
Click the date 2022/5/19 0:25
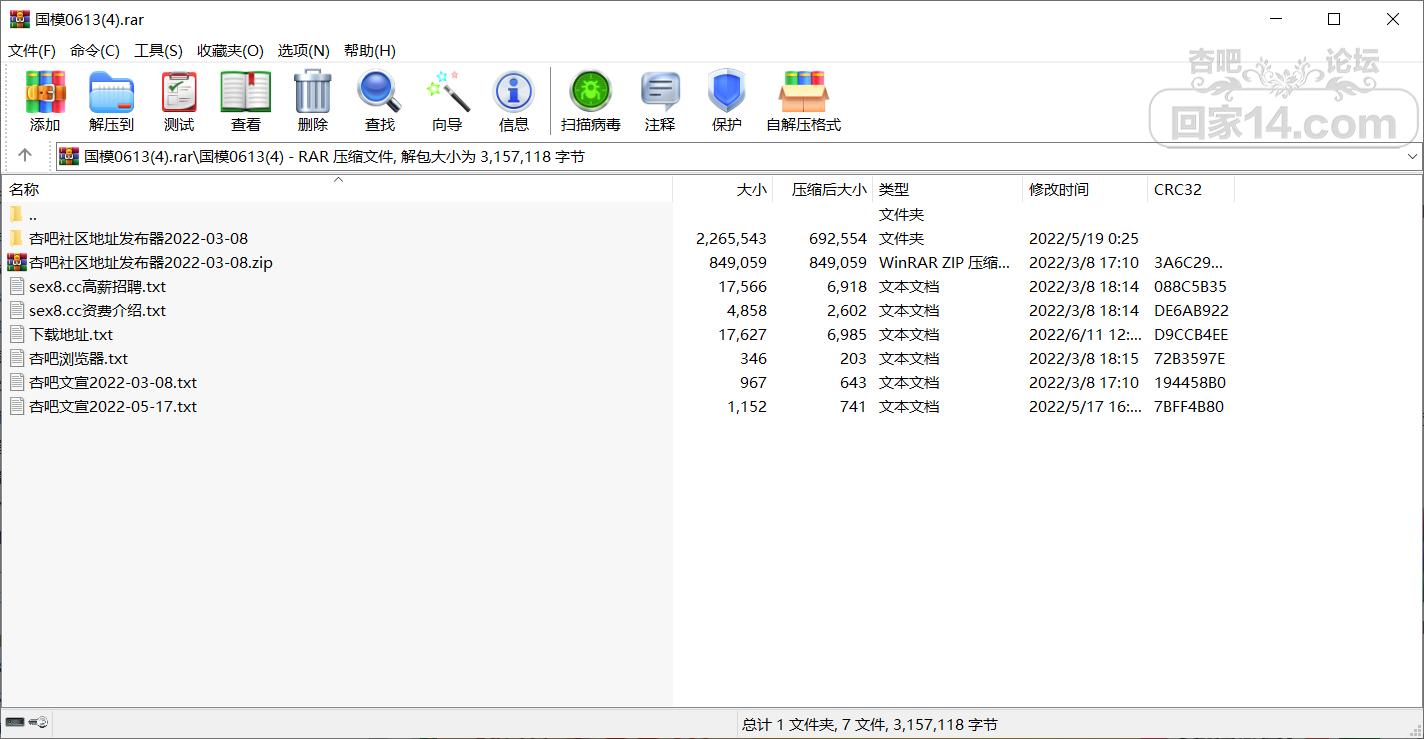[1084, 238]
